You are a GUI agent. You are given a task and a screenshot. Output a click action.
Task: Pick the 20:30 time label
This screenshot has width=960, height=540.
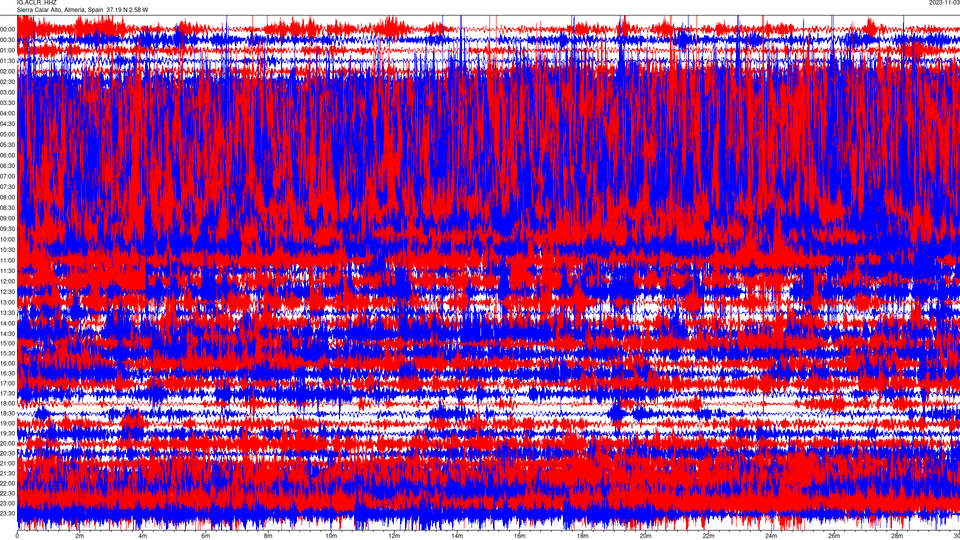[x=7, y=454]
